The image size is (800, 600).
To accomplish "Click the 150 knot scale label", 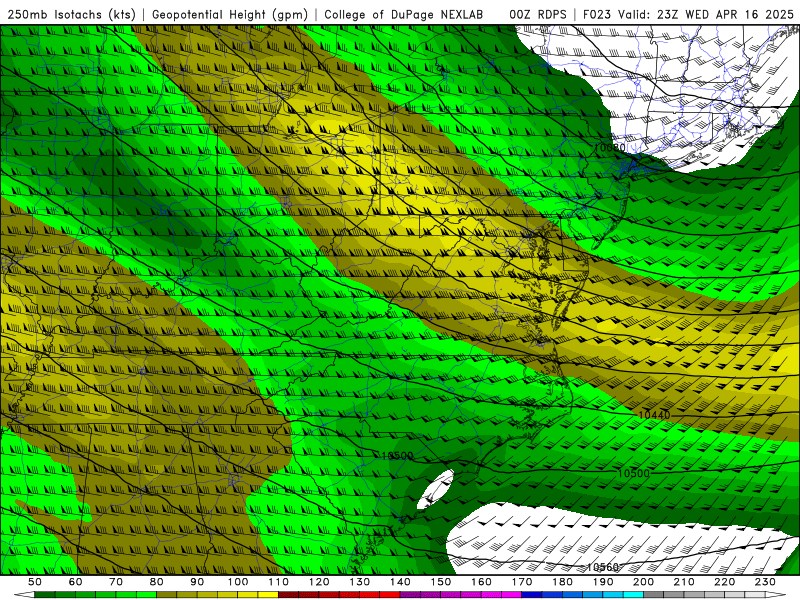I will (441, 582).
